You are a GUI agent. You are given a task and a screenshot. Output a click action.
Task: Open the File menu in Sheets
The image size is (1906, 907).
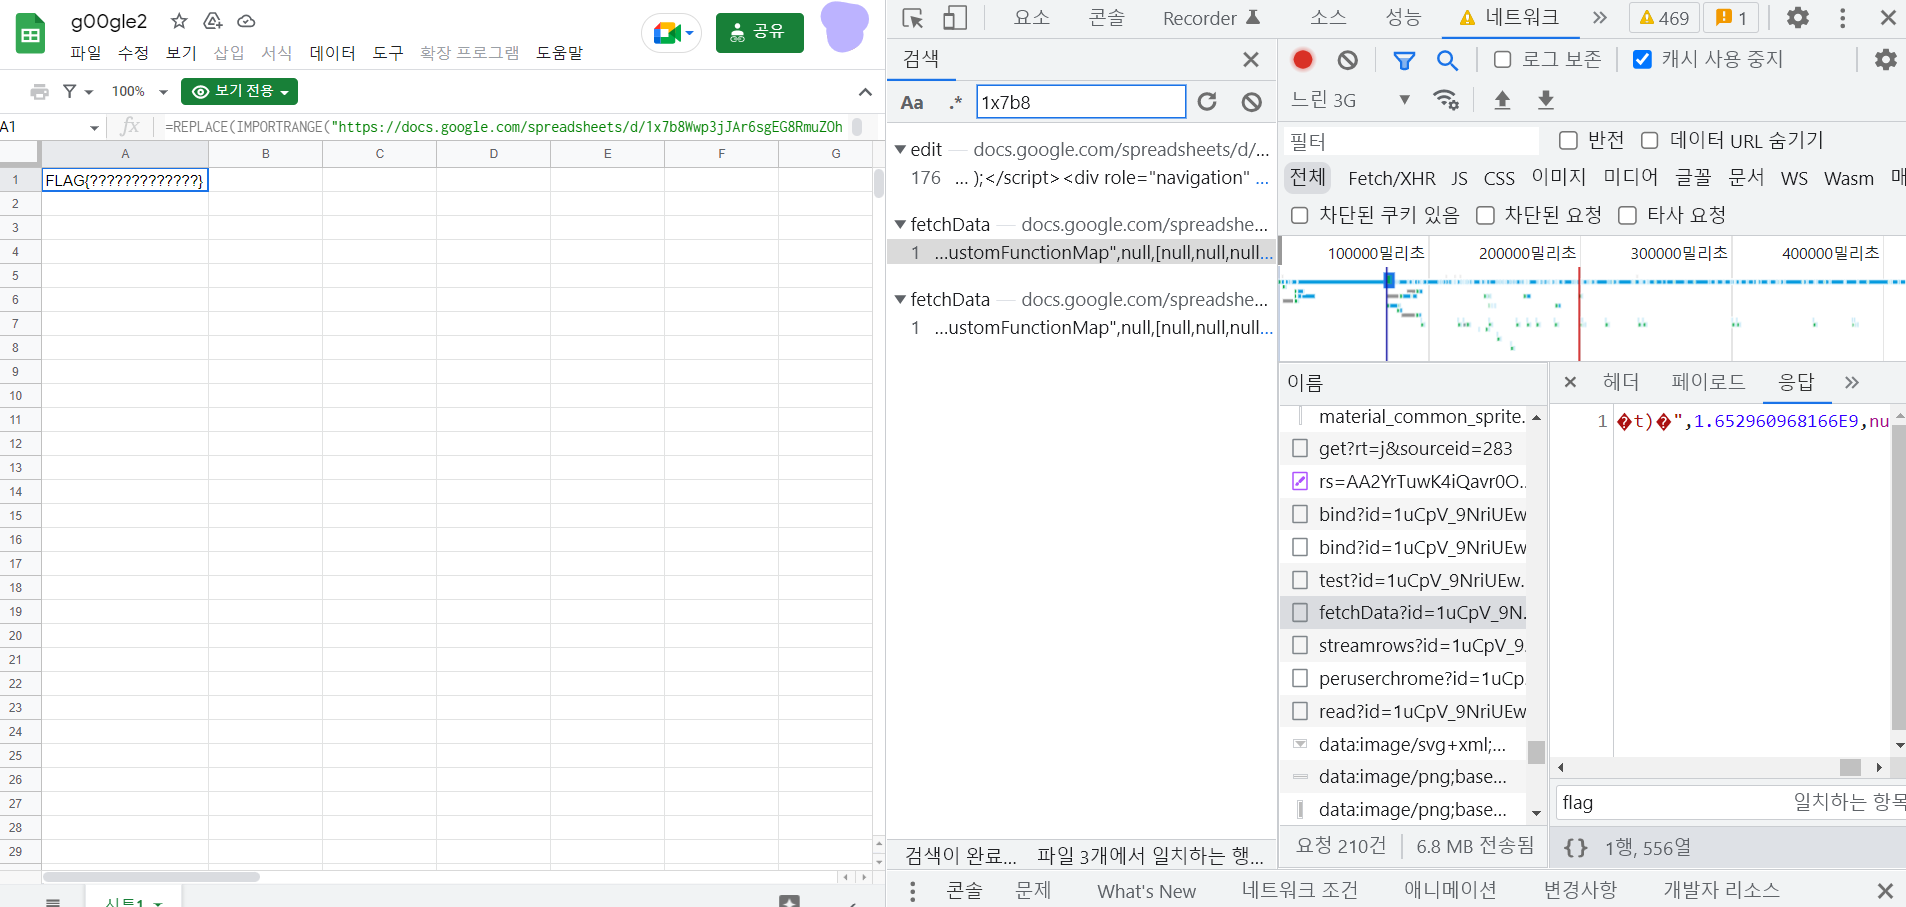(85, 53)
